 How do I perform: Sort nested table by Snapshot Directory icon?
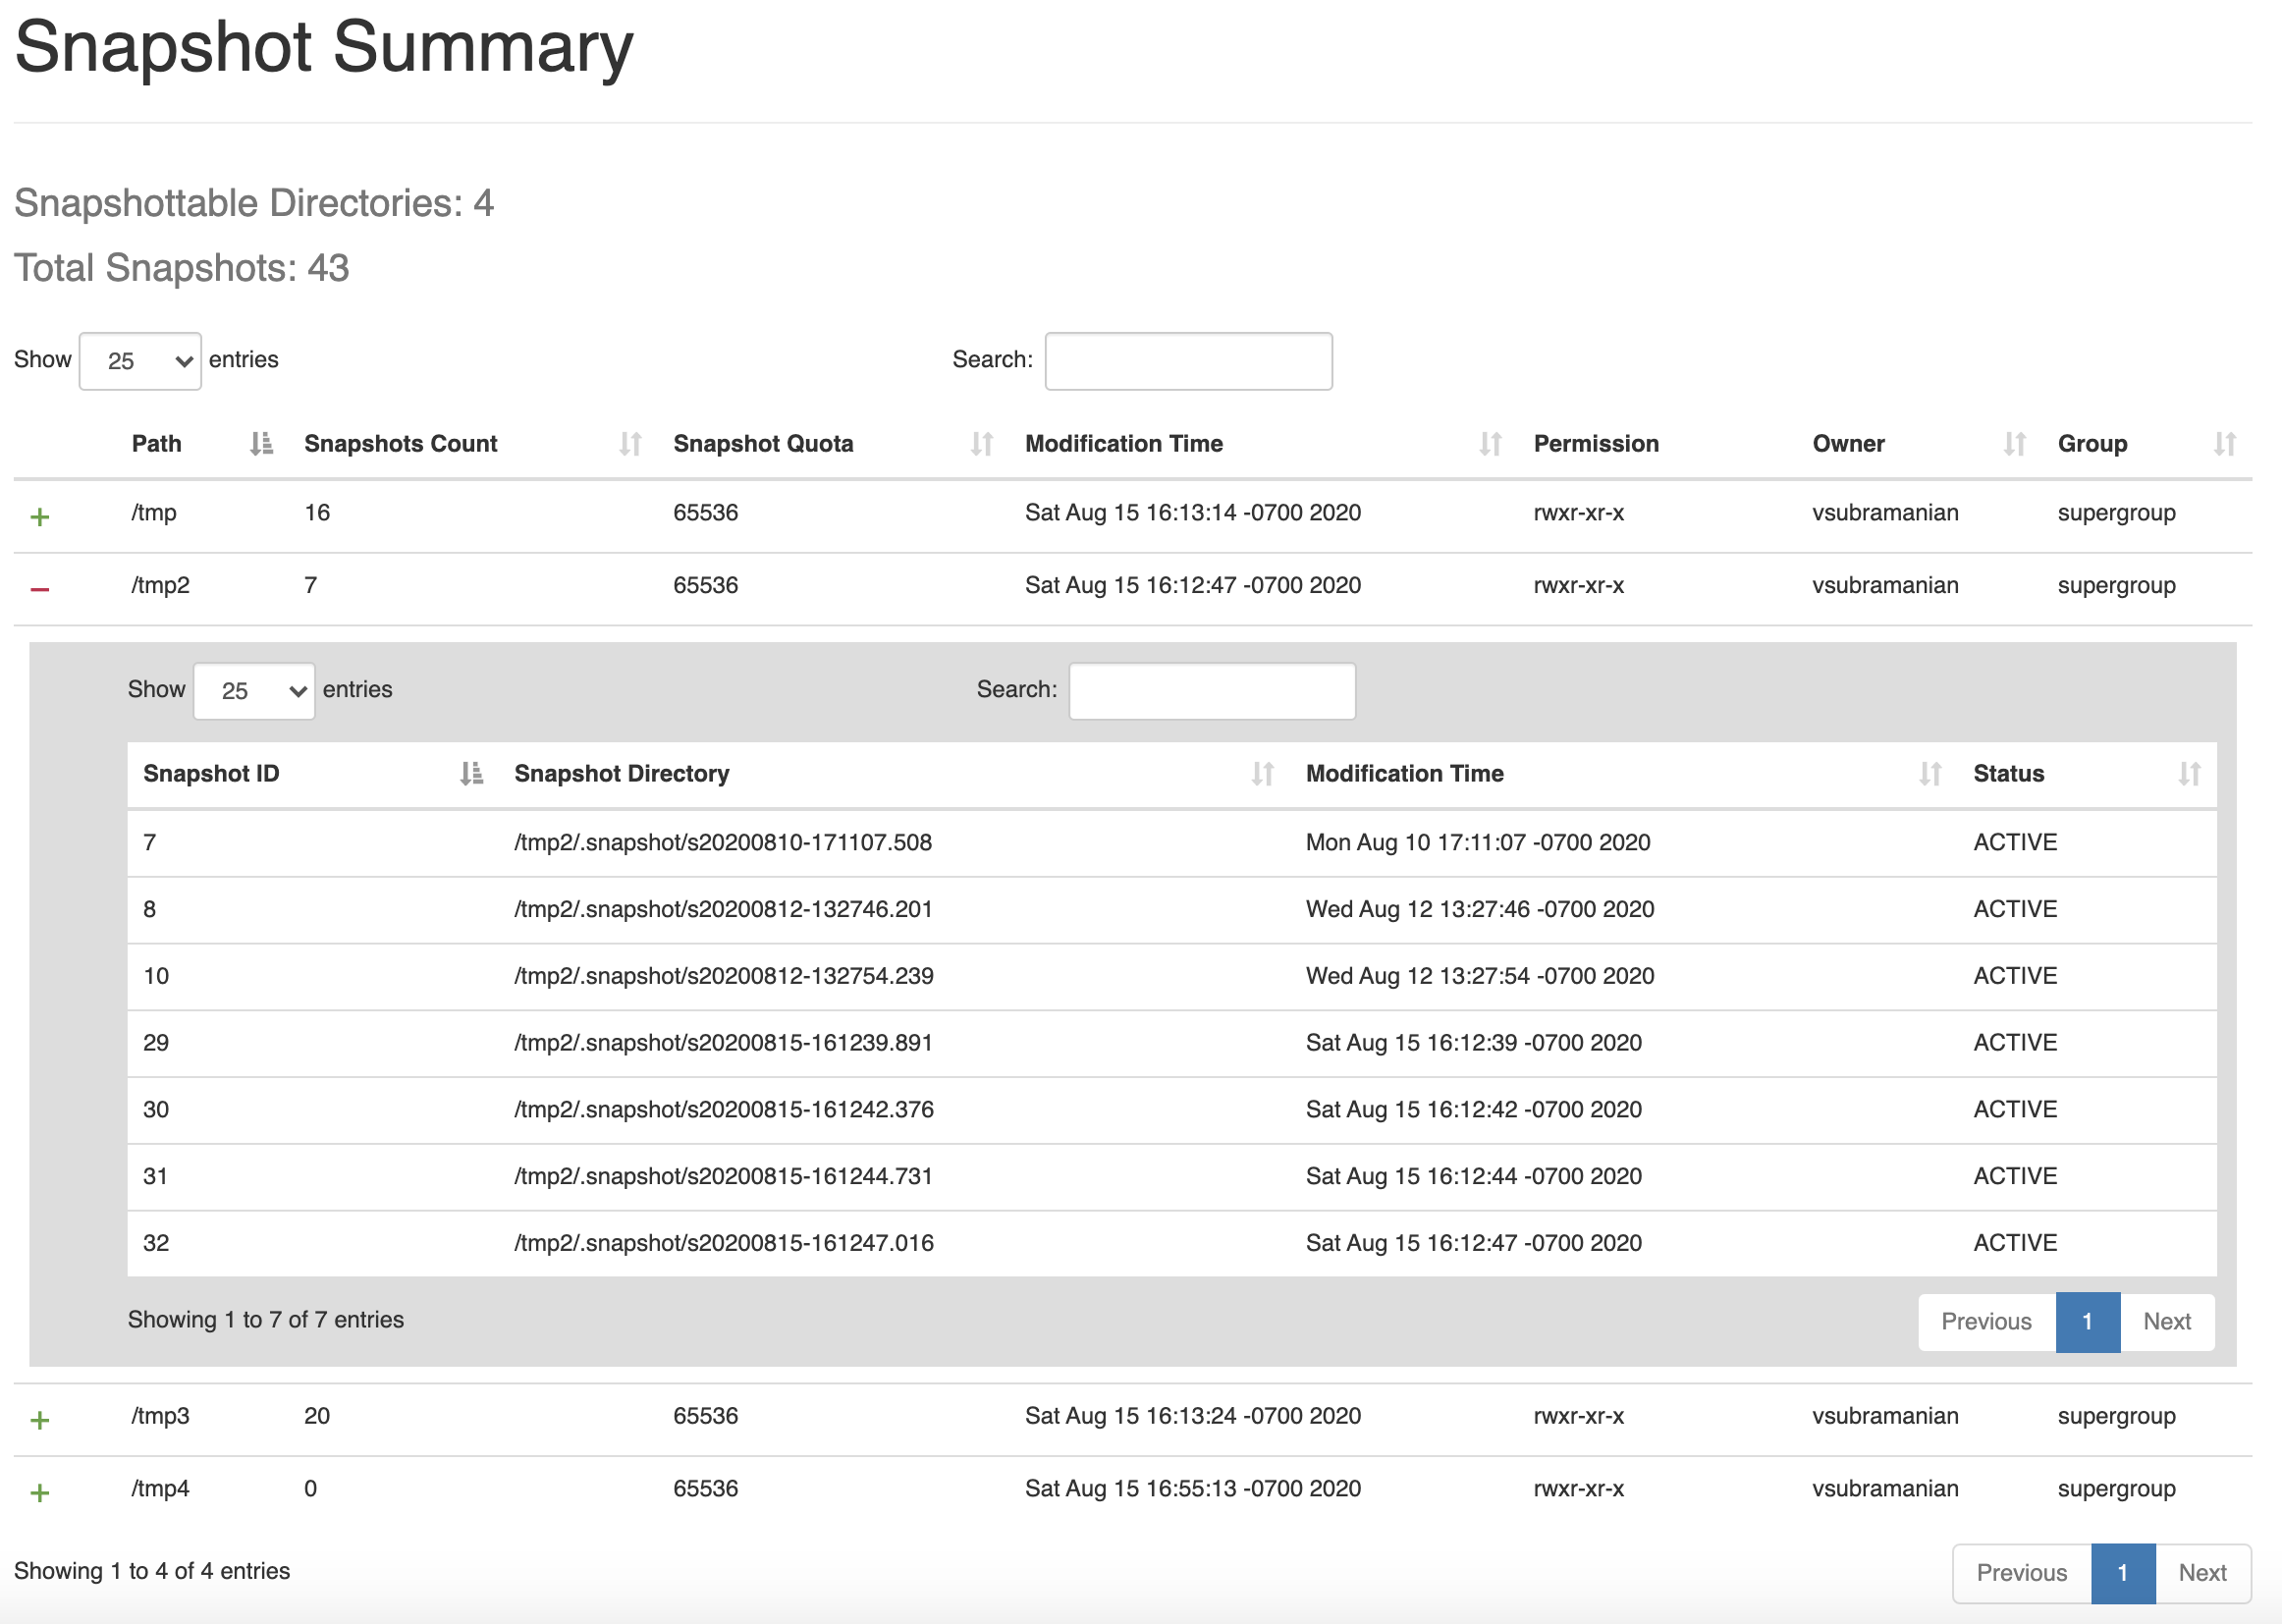click(1262, 774)
